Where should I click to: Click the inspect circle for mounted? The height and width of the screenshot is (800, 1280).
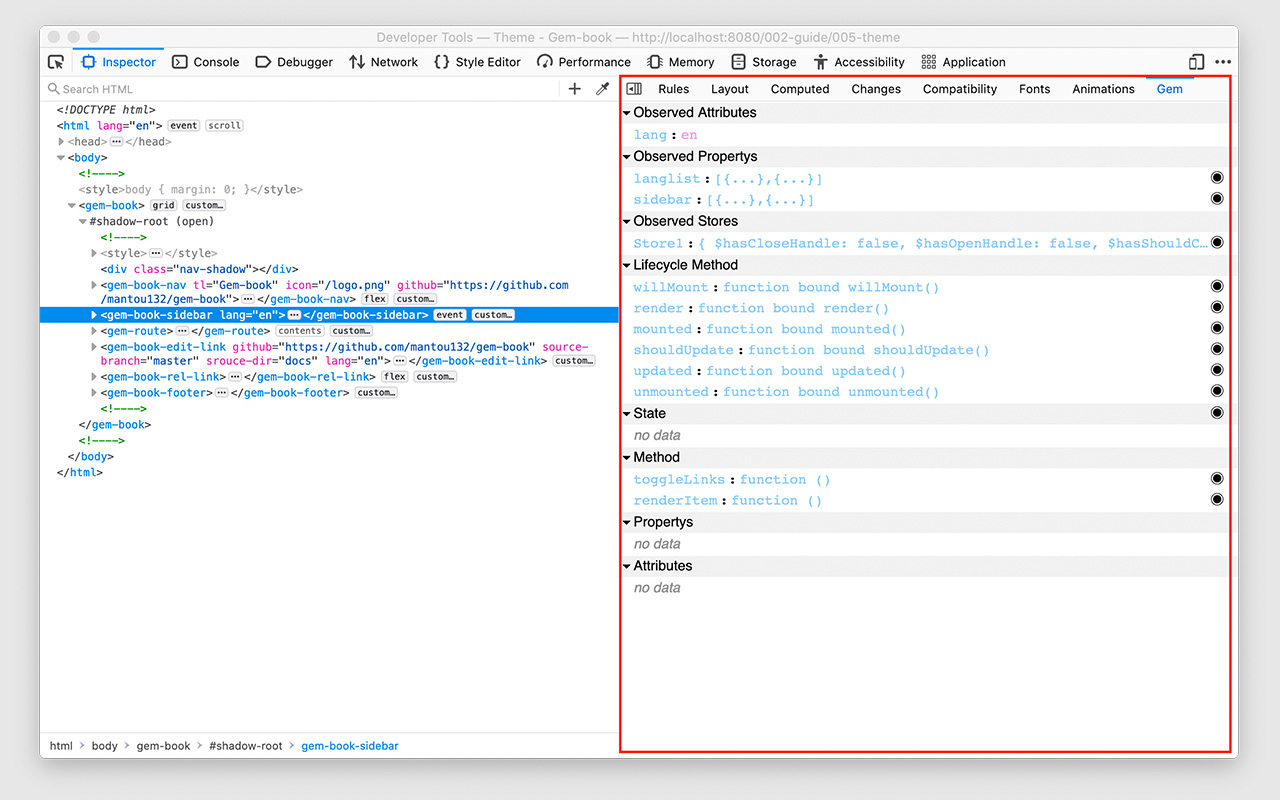coord(1217,329)
